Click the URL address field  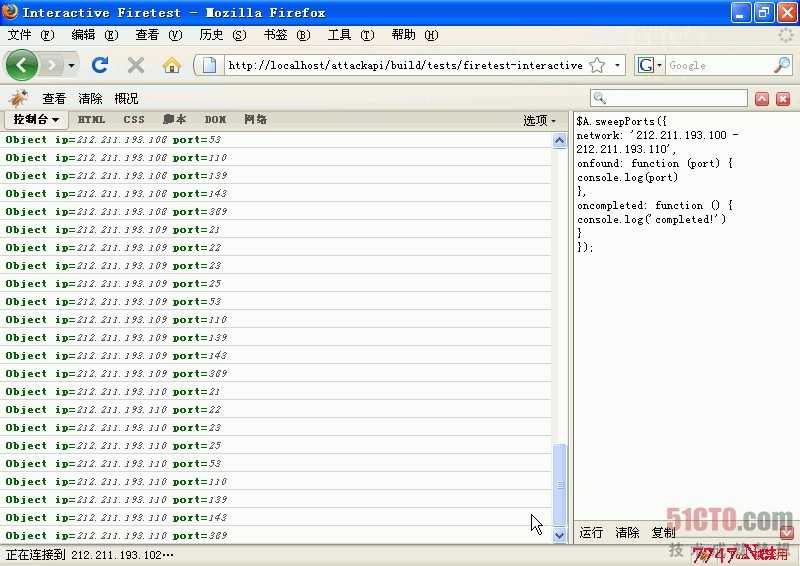point(406,65)
